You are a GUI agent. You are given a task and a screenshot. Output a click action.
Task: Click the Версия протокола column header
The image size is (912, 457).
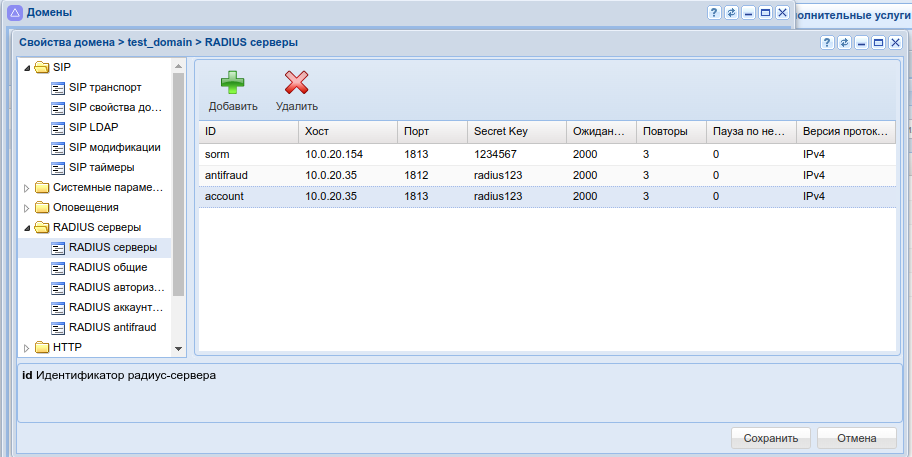(x=846, y=131)
